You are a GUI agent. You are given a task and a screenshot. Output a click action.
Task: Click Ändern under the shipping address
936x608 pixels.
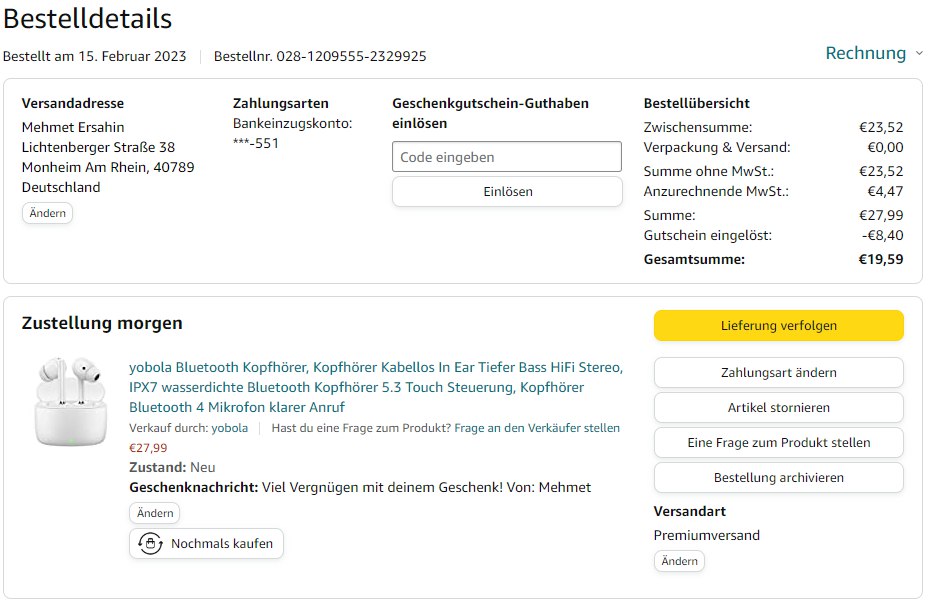[x=47, y=213]
